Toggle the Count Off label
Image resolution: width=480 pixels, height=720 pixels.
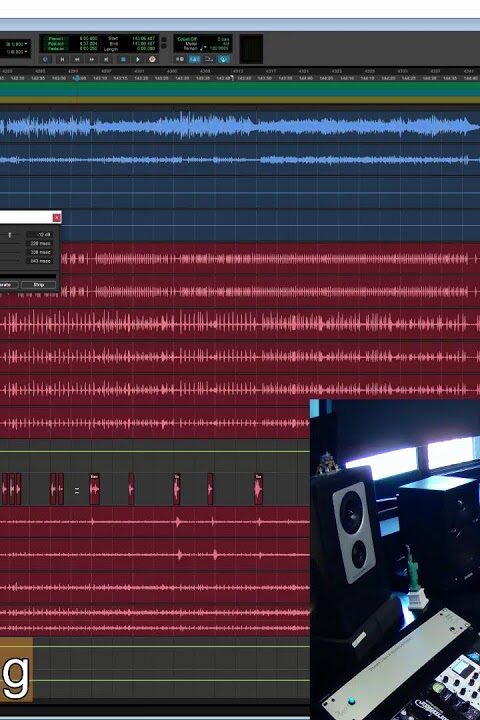[x=187, y=39]
